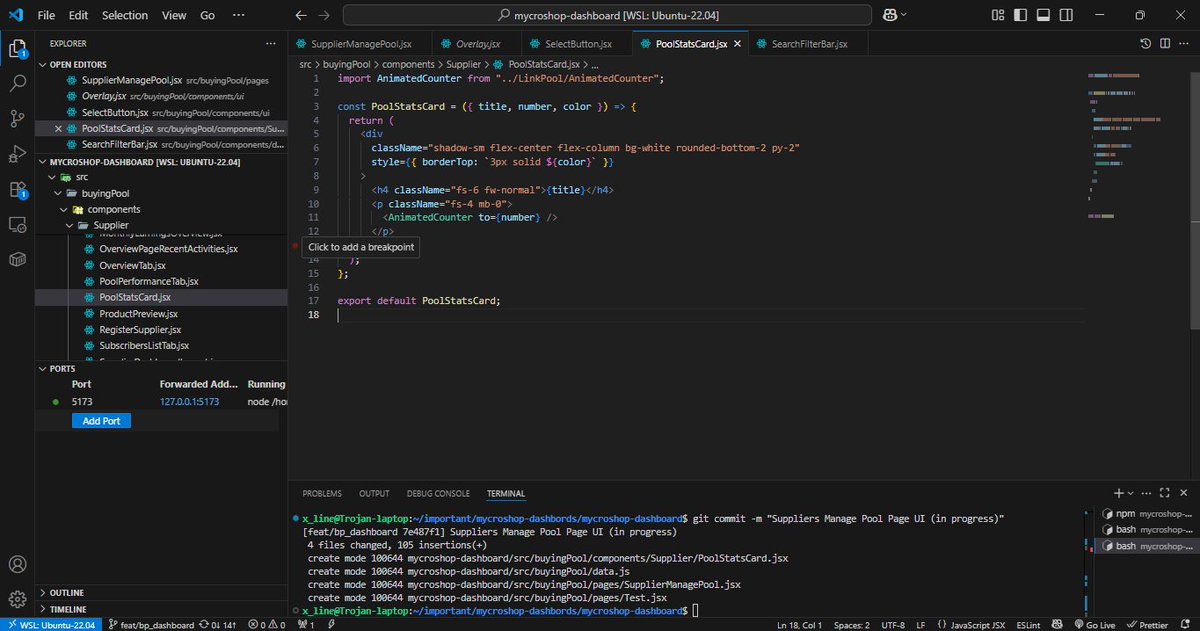1200x631 pixels.
Task: Open Explorer panel's Views and More Actions
Action: tap(270, 44)
